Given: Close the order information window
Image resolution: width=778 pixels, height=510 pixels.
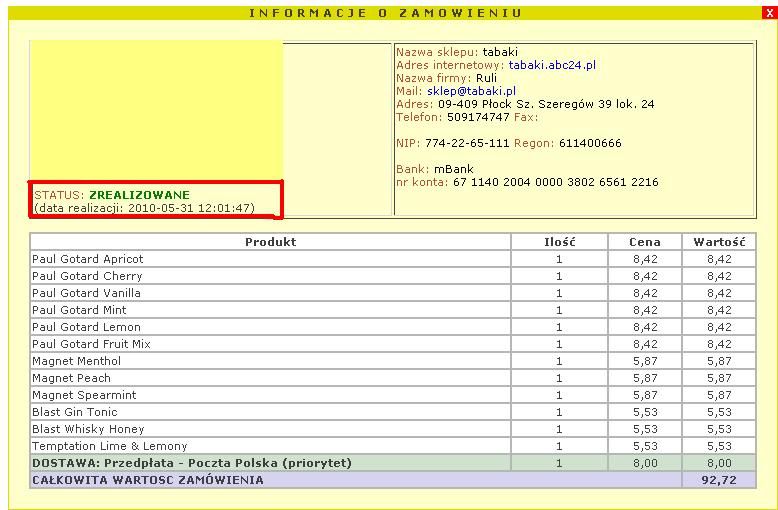Looking at the screenshot, I should tap(770, 13).
